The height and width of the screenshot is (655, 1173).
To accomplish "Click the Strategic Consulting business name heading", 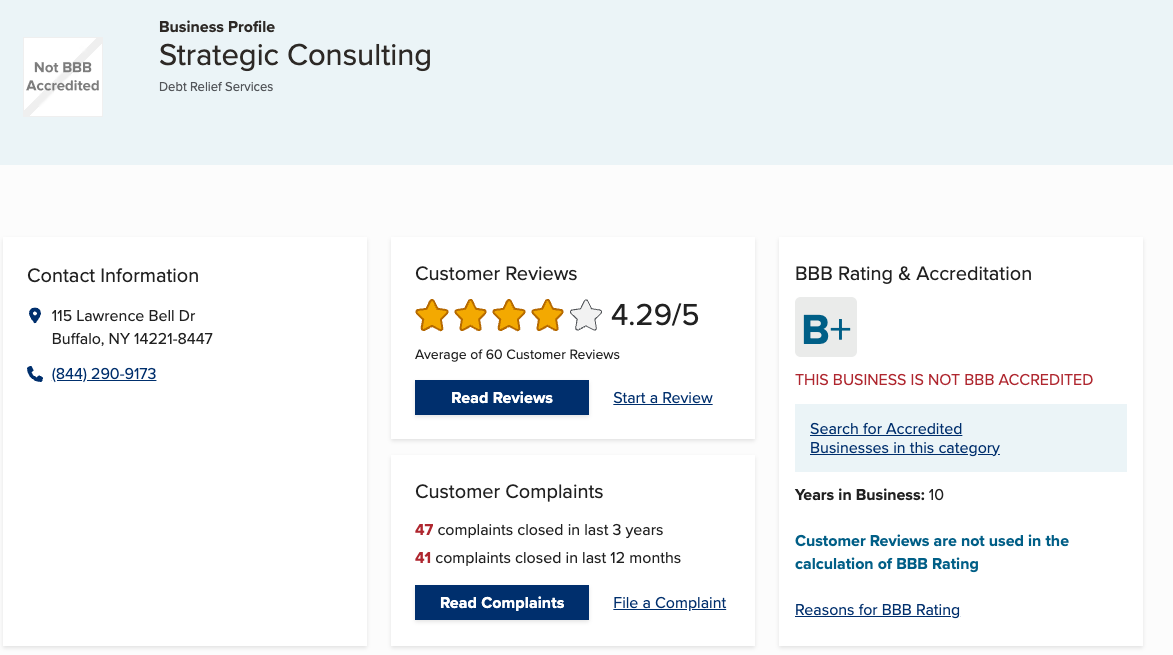I will pos(295,55).
